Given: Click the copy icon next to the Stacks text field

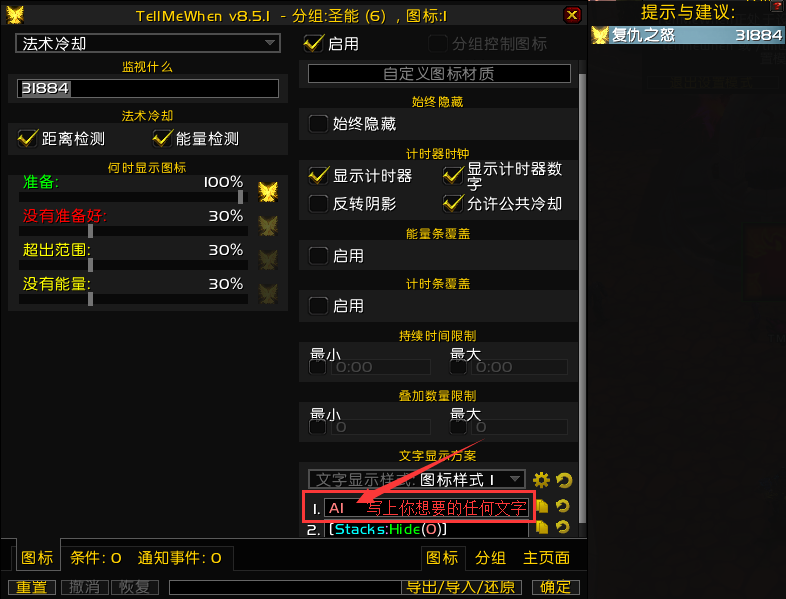Looking at the screenshot, I should [x=542, y=527].
